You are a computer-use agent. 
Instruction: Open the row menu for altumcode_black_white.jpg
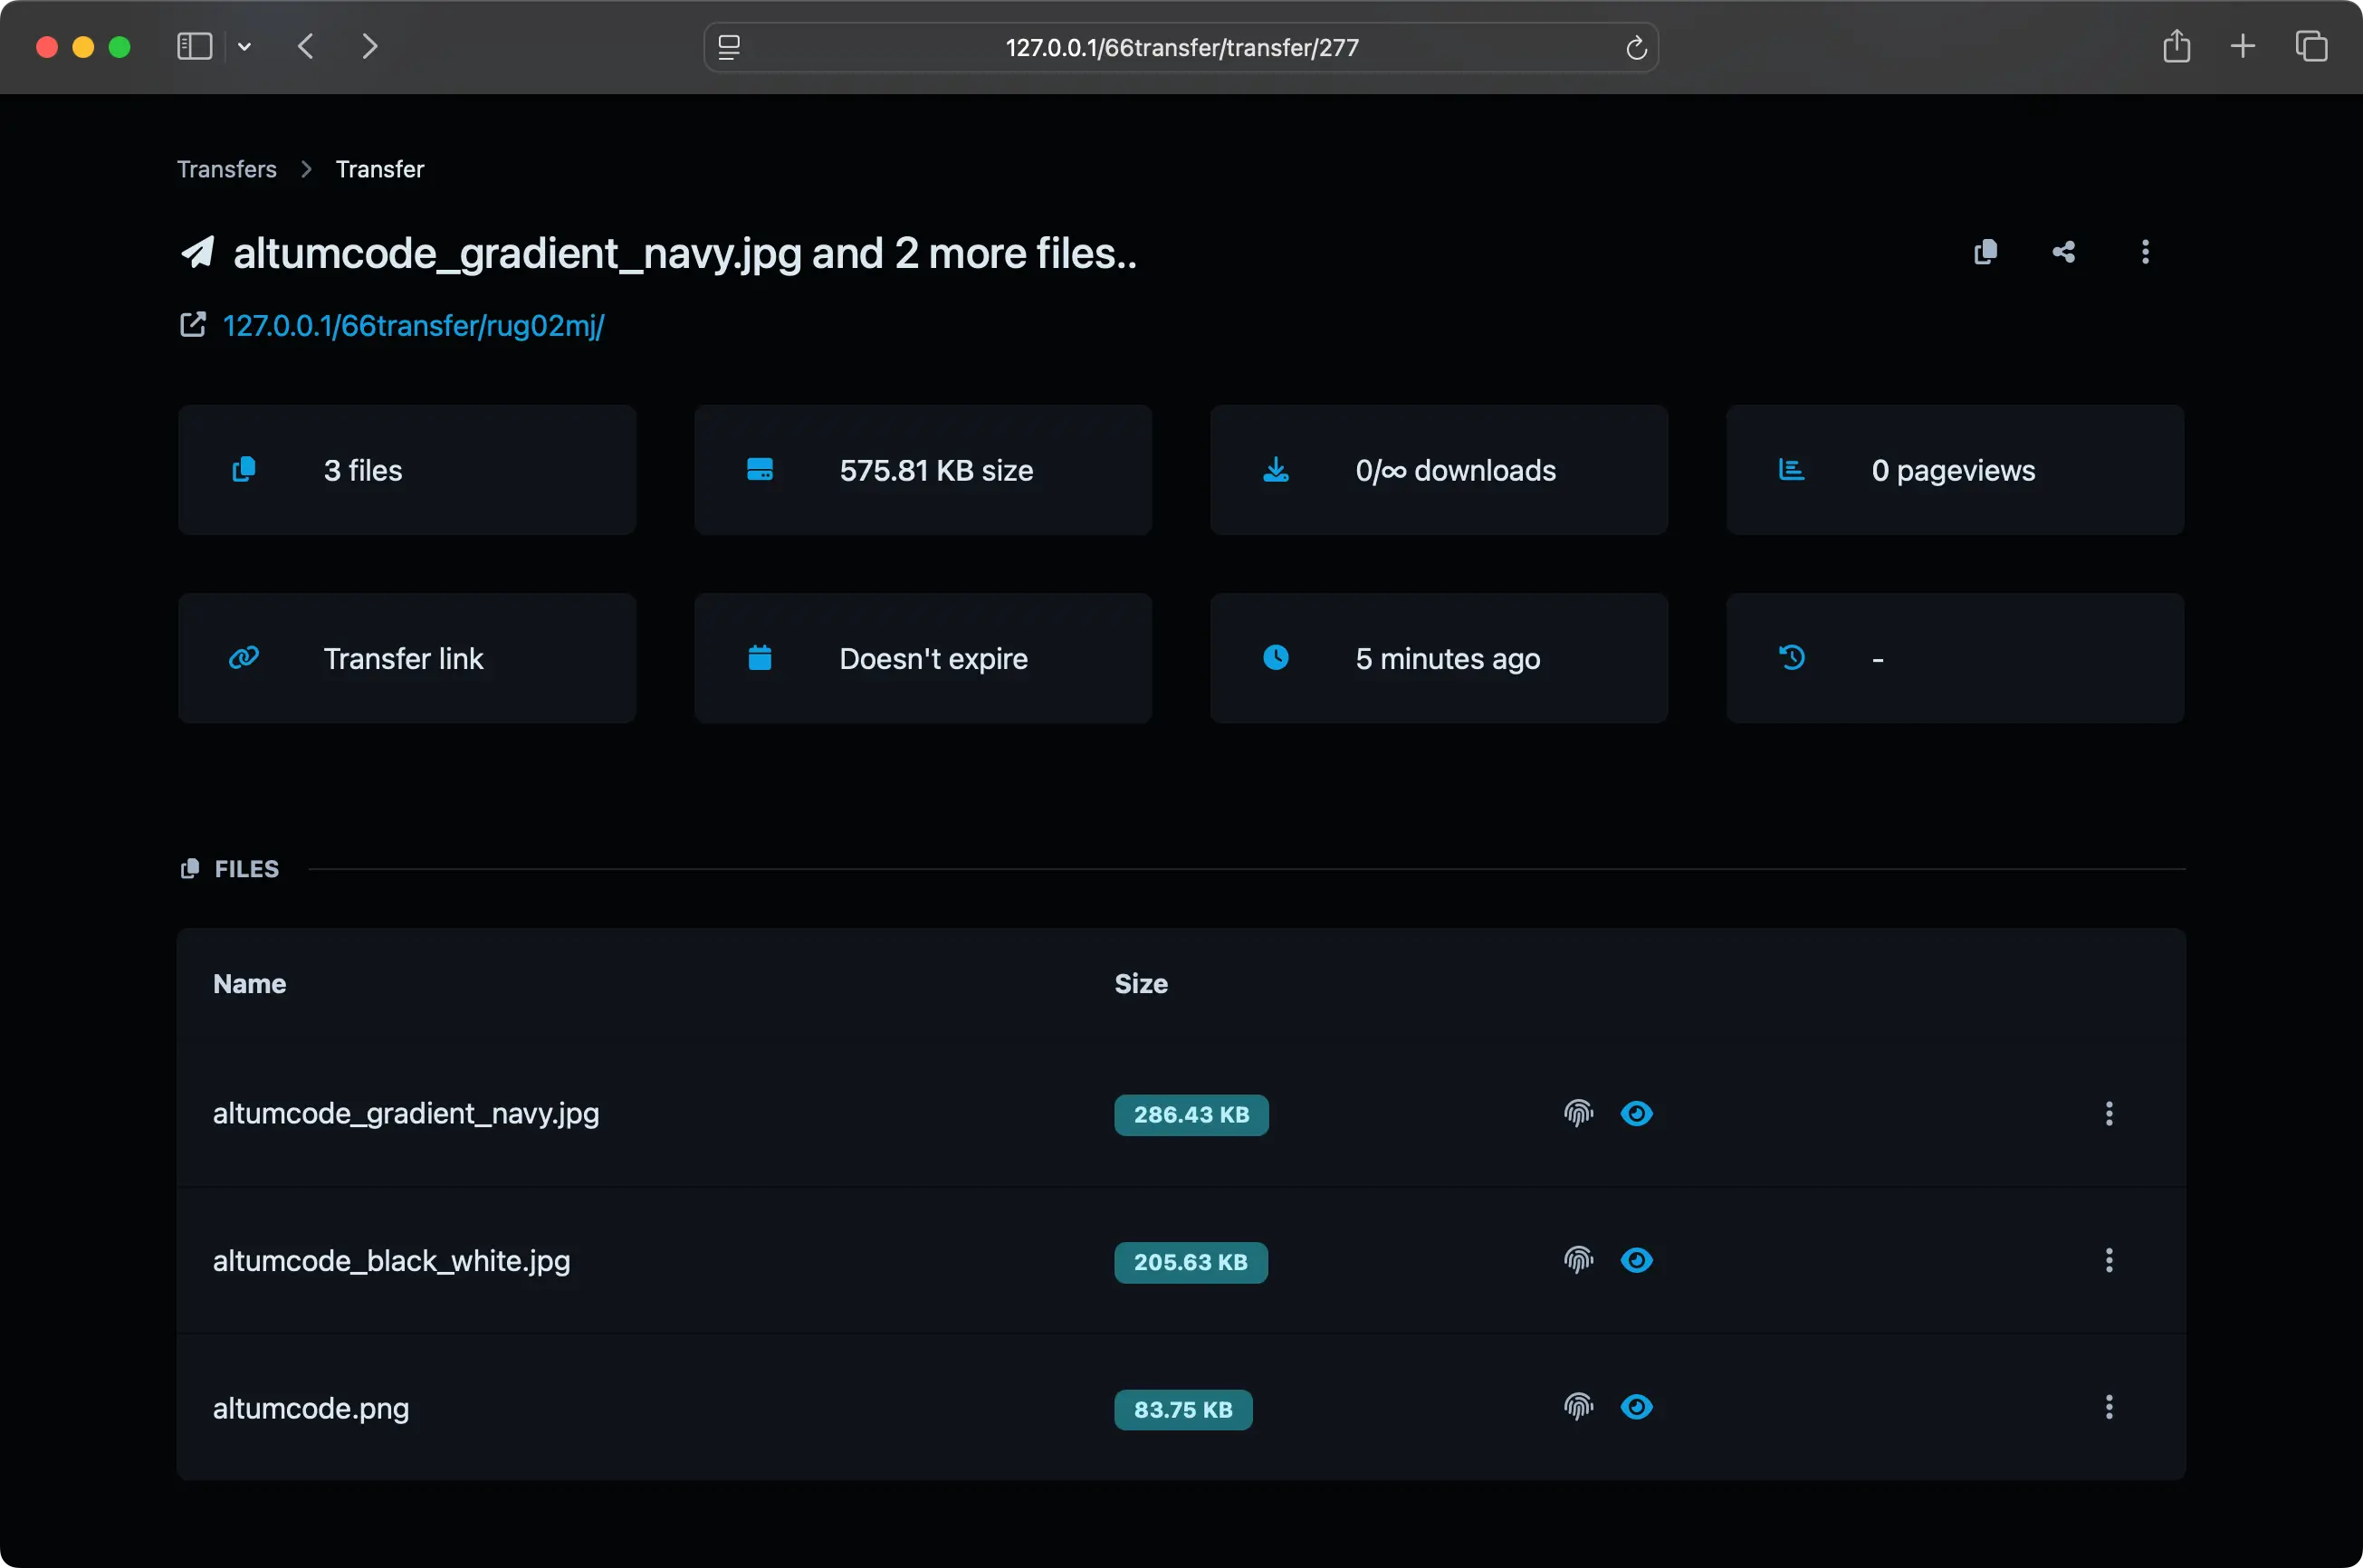[2108, 1260]
